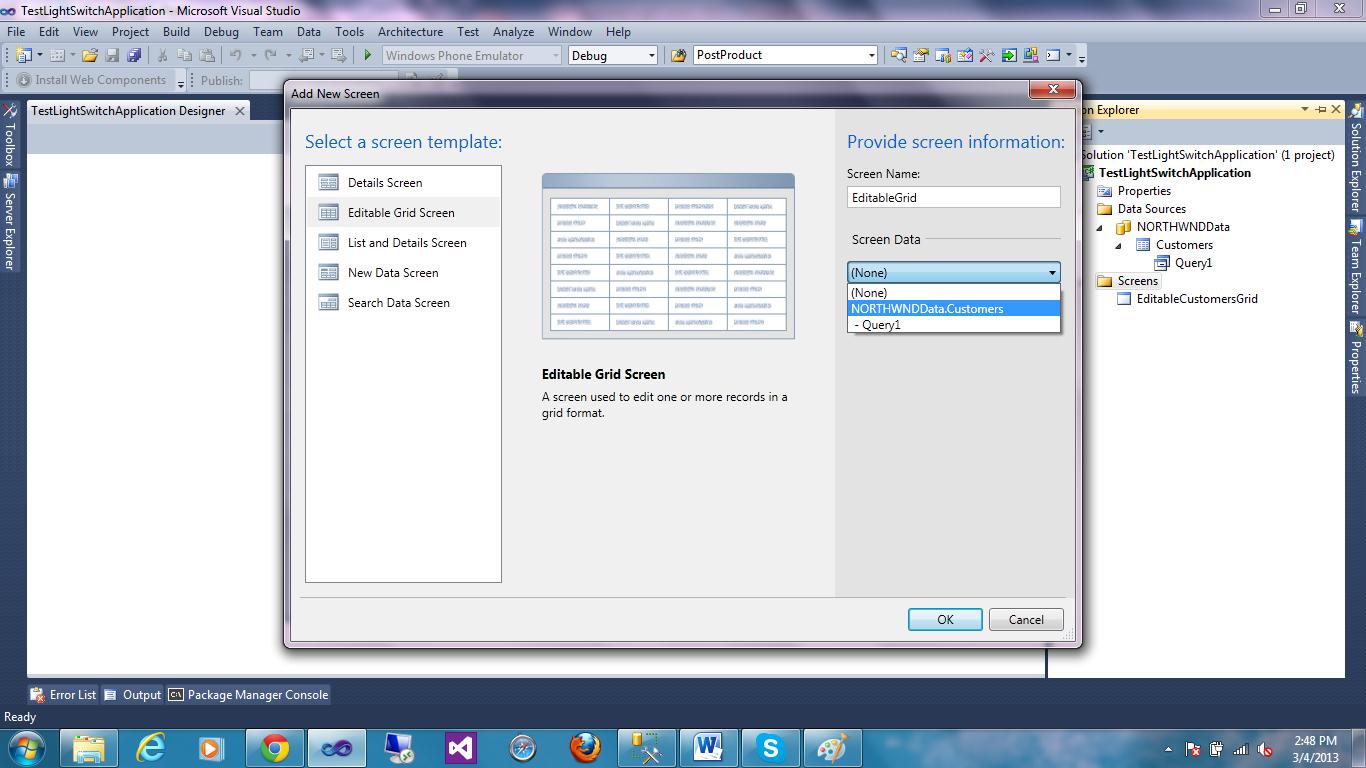
Task: Open Skype from the taskbar
Action: (x=770, y=748)
